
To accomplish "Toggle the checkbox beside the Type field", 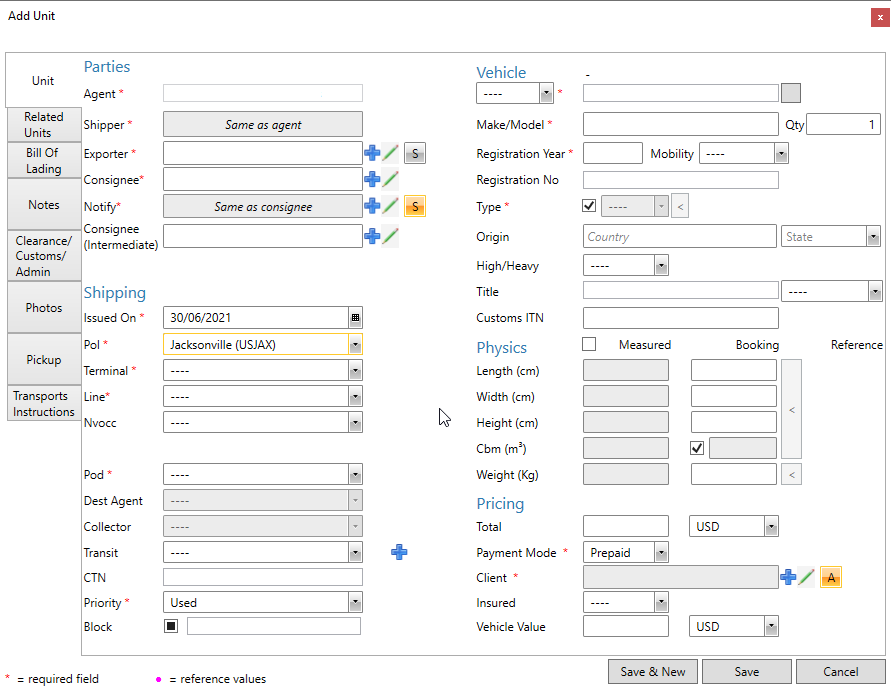I will [591, 206].
